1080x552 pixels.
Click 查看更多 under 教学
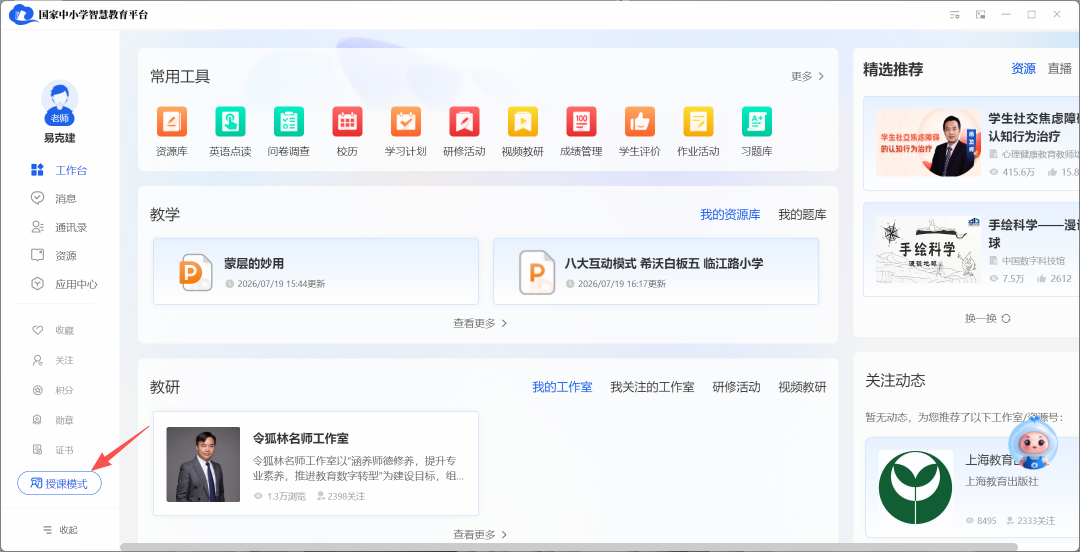click(x=480, y=323)
